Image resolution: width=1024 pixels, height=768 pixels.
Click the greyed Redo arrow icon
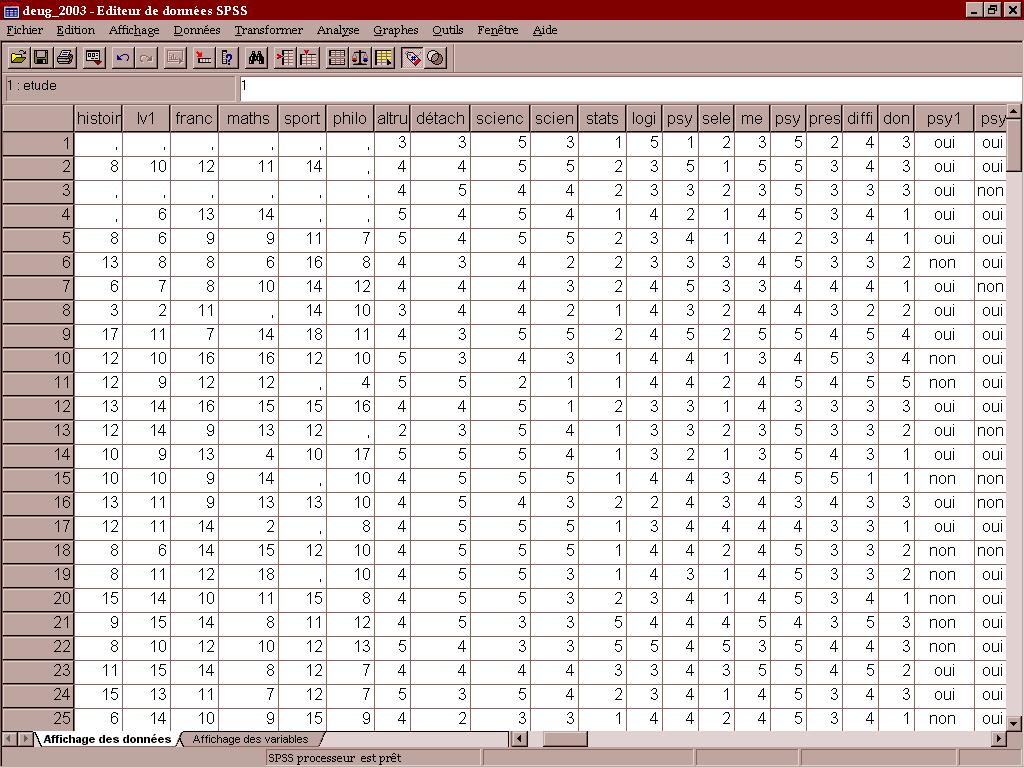point(146,57)
